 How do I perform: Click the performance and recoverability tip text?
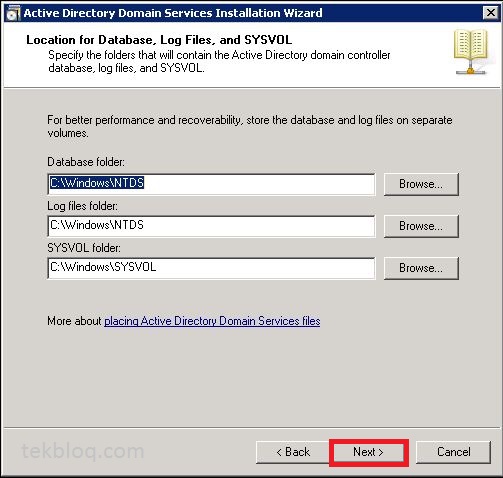point(250,126)
